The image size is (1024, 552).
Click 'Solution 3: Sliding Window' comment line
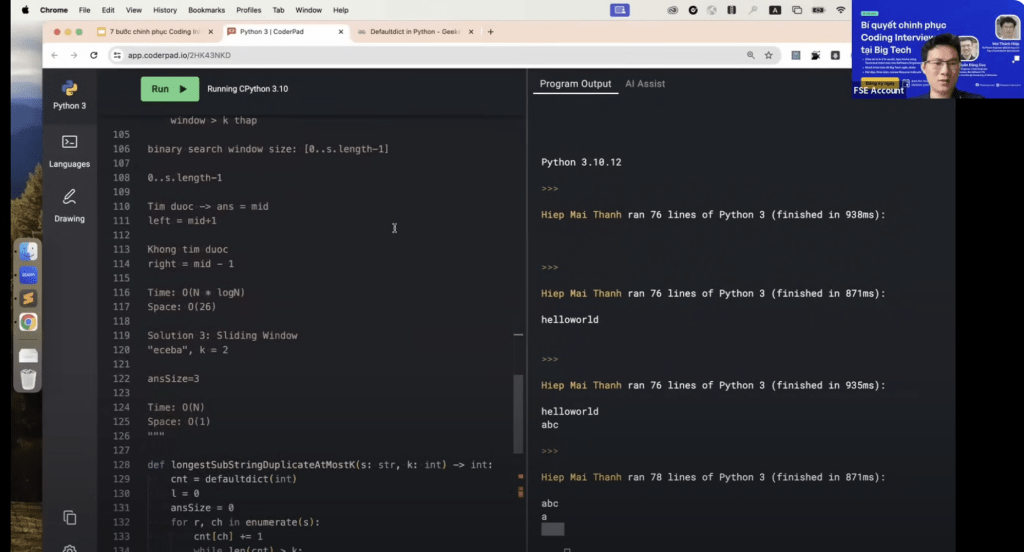[x=222, y=335]
